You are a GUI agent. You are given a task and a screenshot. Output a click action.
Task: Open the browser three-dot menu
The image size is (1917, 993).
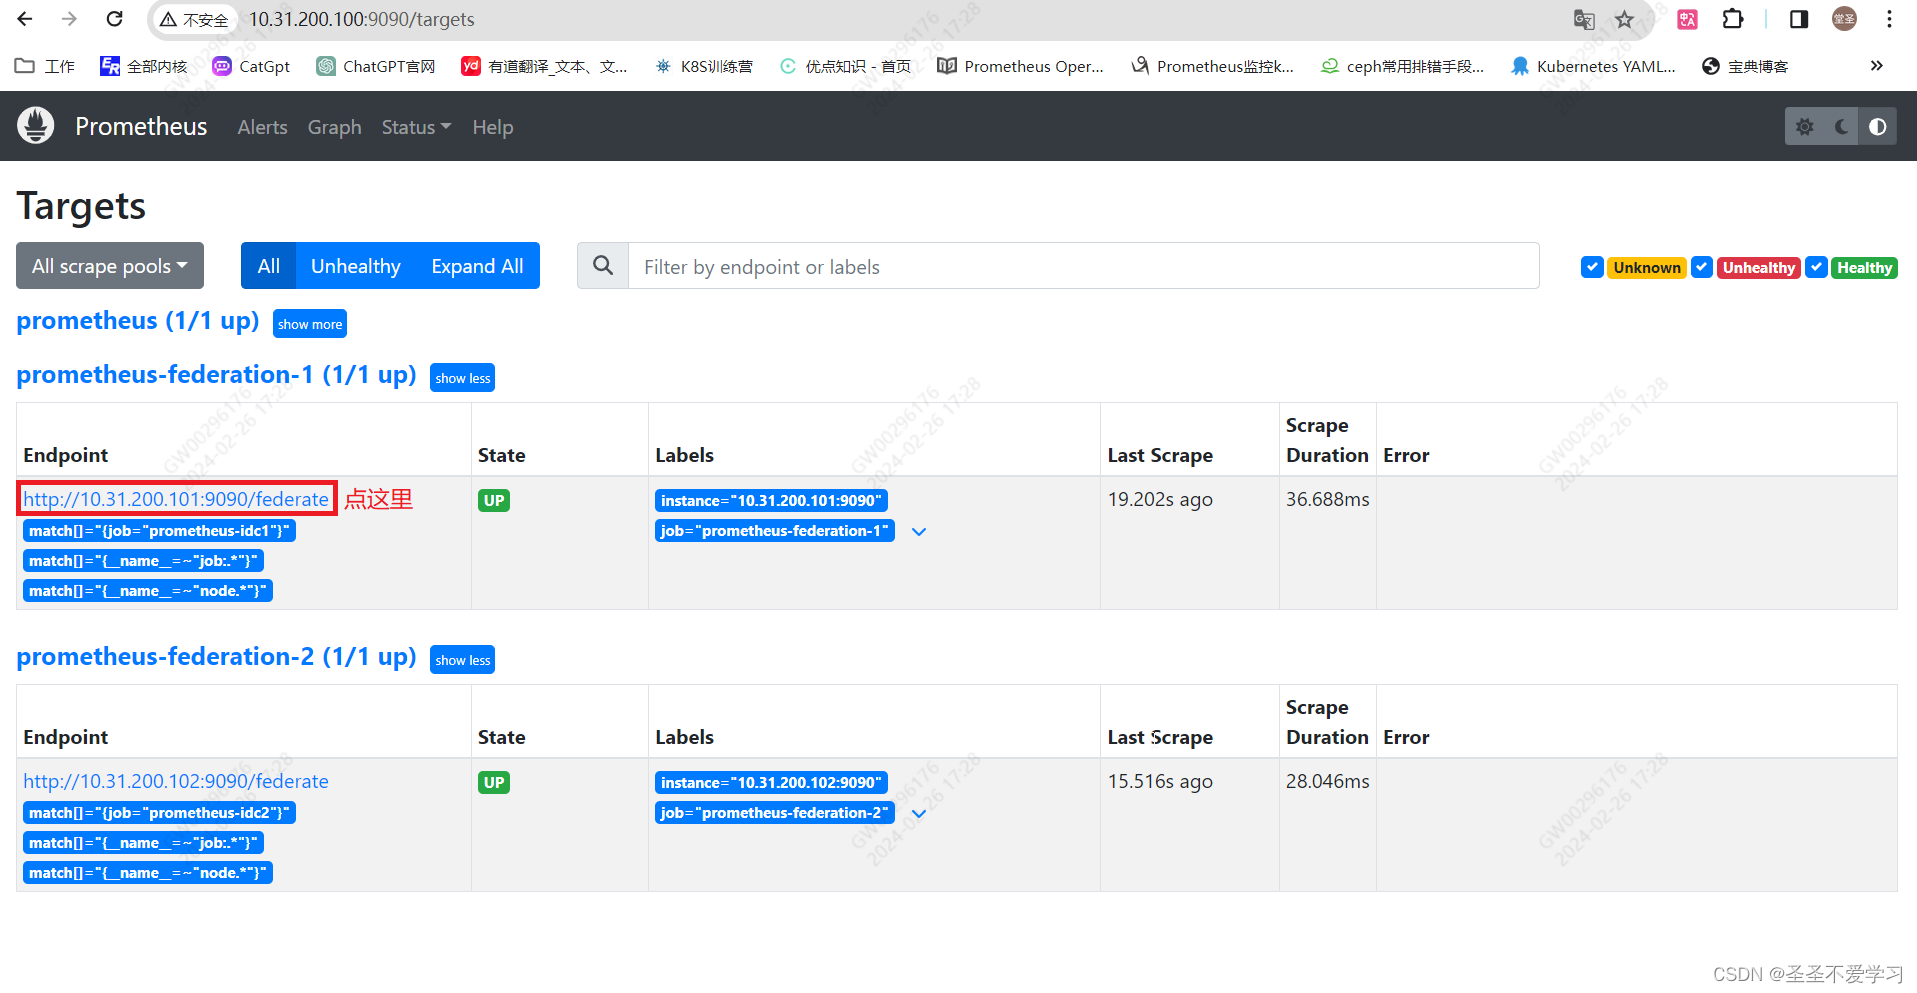click(1889, 19)
